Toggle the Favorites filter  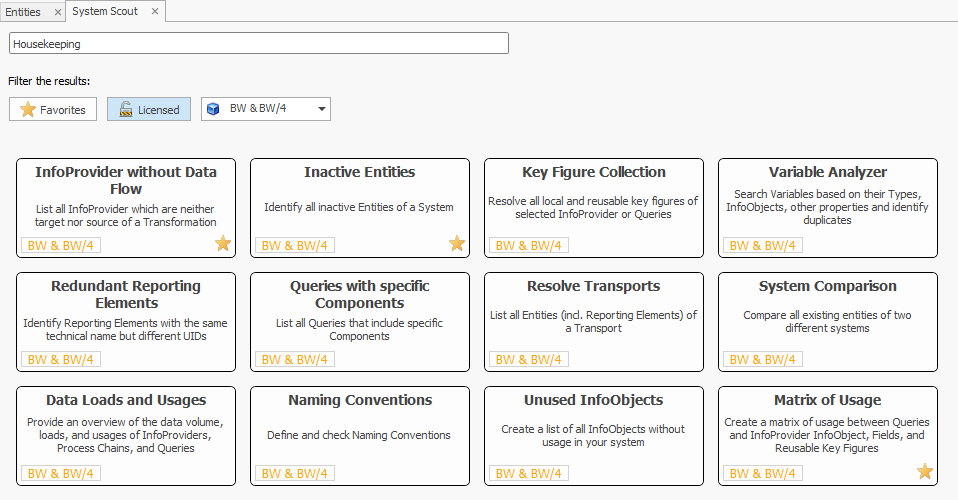pyautogui.click(x=53, y=109)
